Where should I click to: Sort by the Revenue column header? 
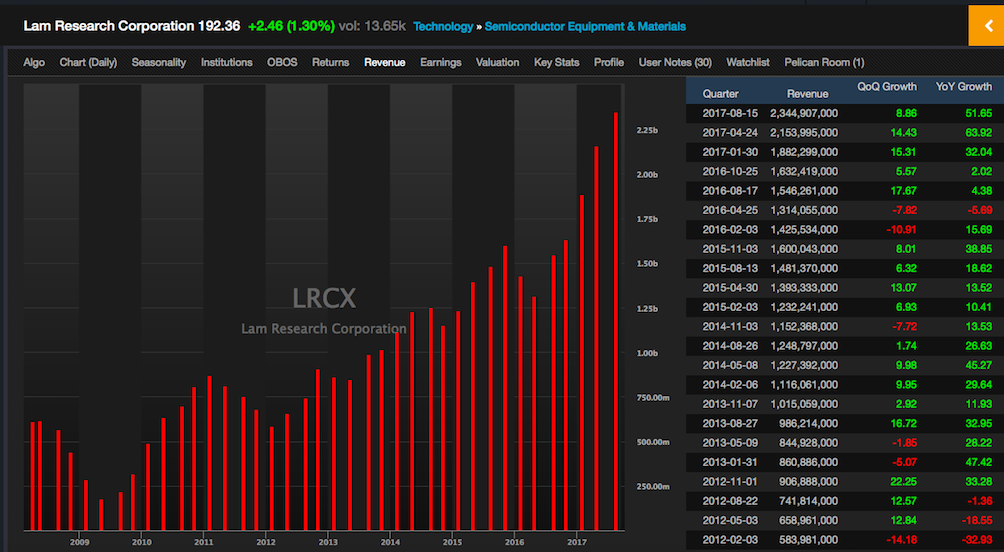pyautogui.click(x=807, y=93)
